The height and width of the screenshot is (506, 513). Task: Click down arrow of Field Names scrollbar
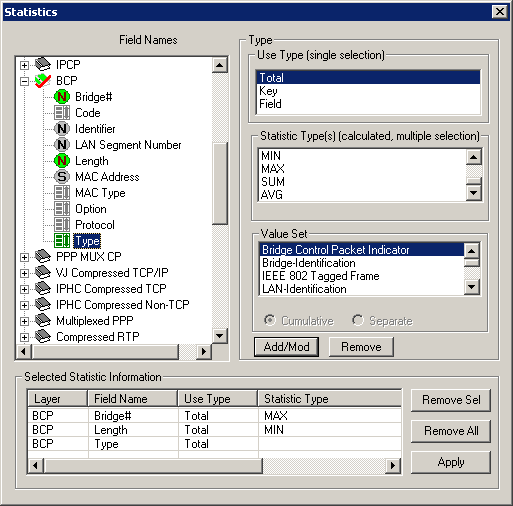(220, 336)
